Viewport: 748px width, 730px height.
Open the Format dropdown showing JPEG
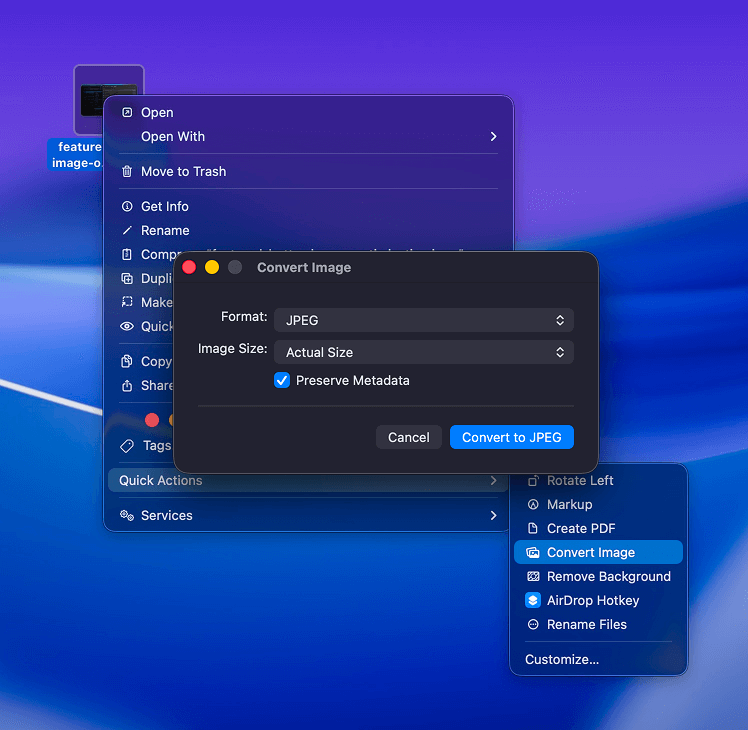tap(423, 320)
